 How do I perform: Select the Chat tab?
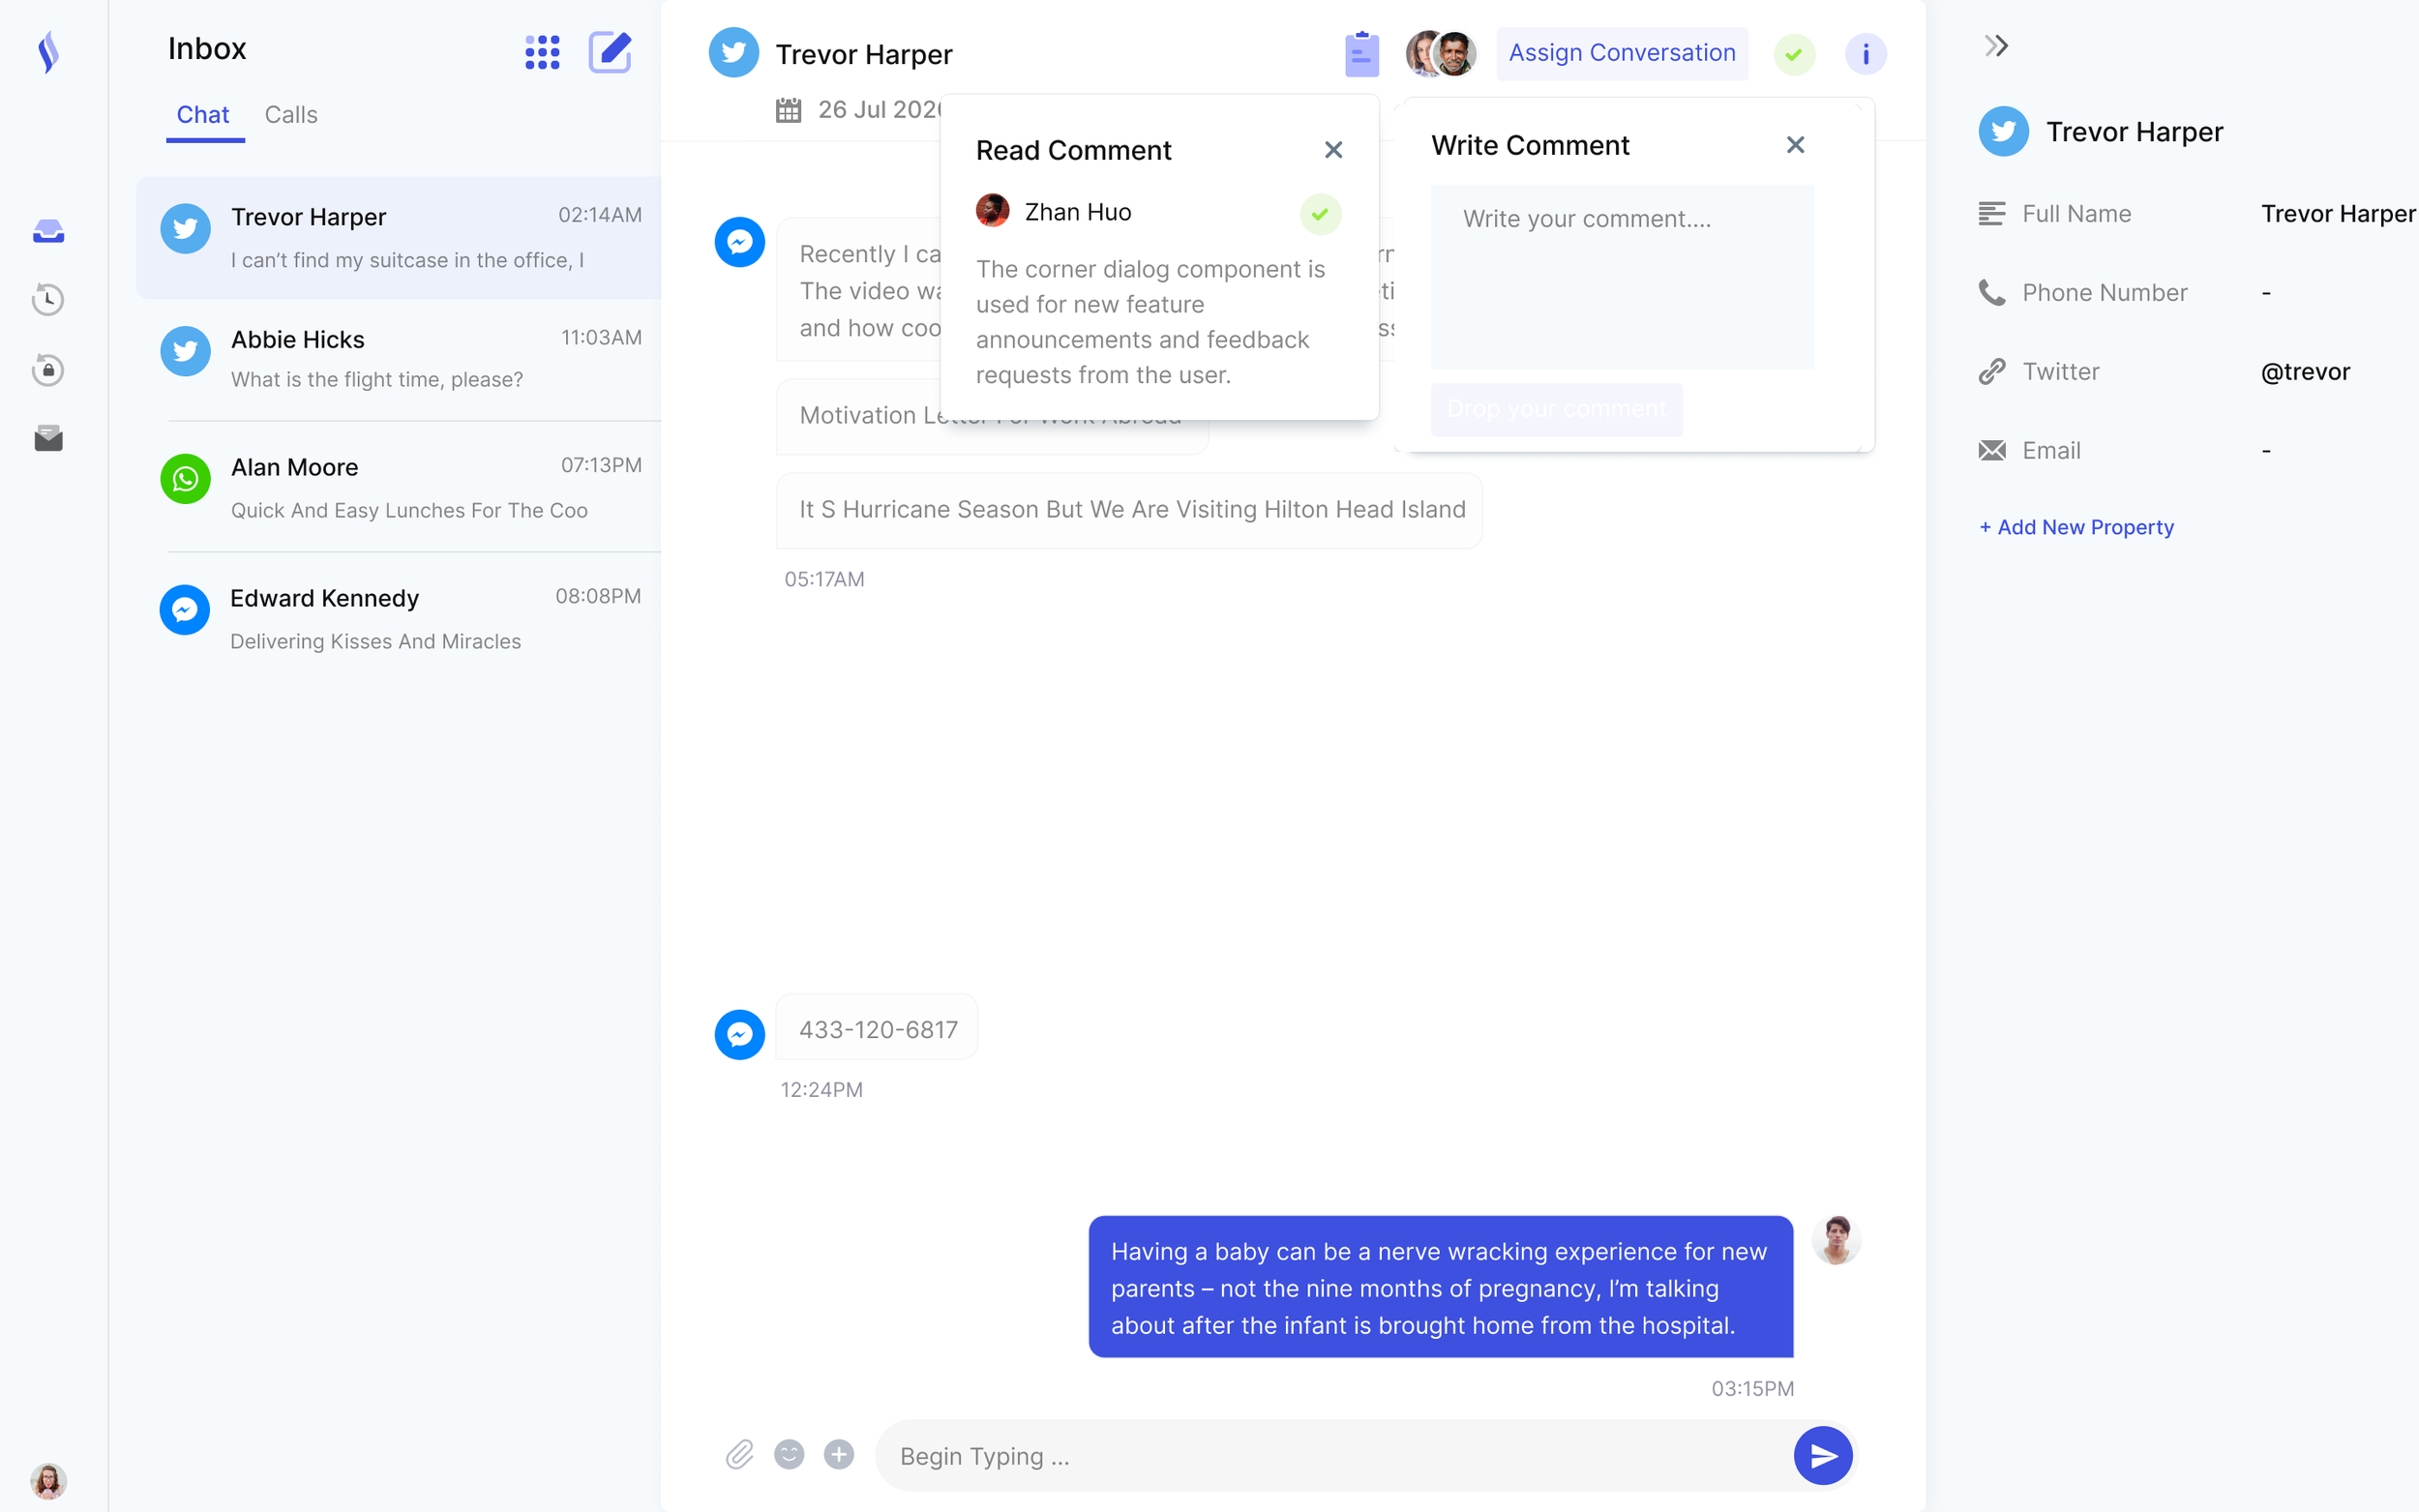click(x=203, y=115)
